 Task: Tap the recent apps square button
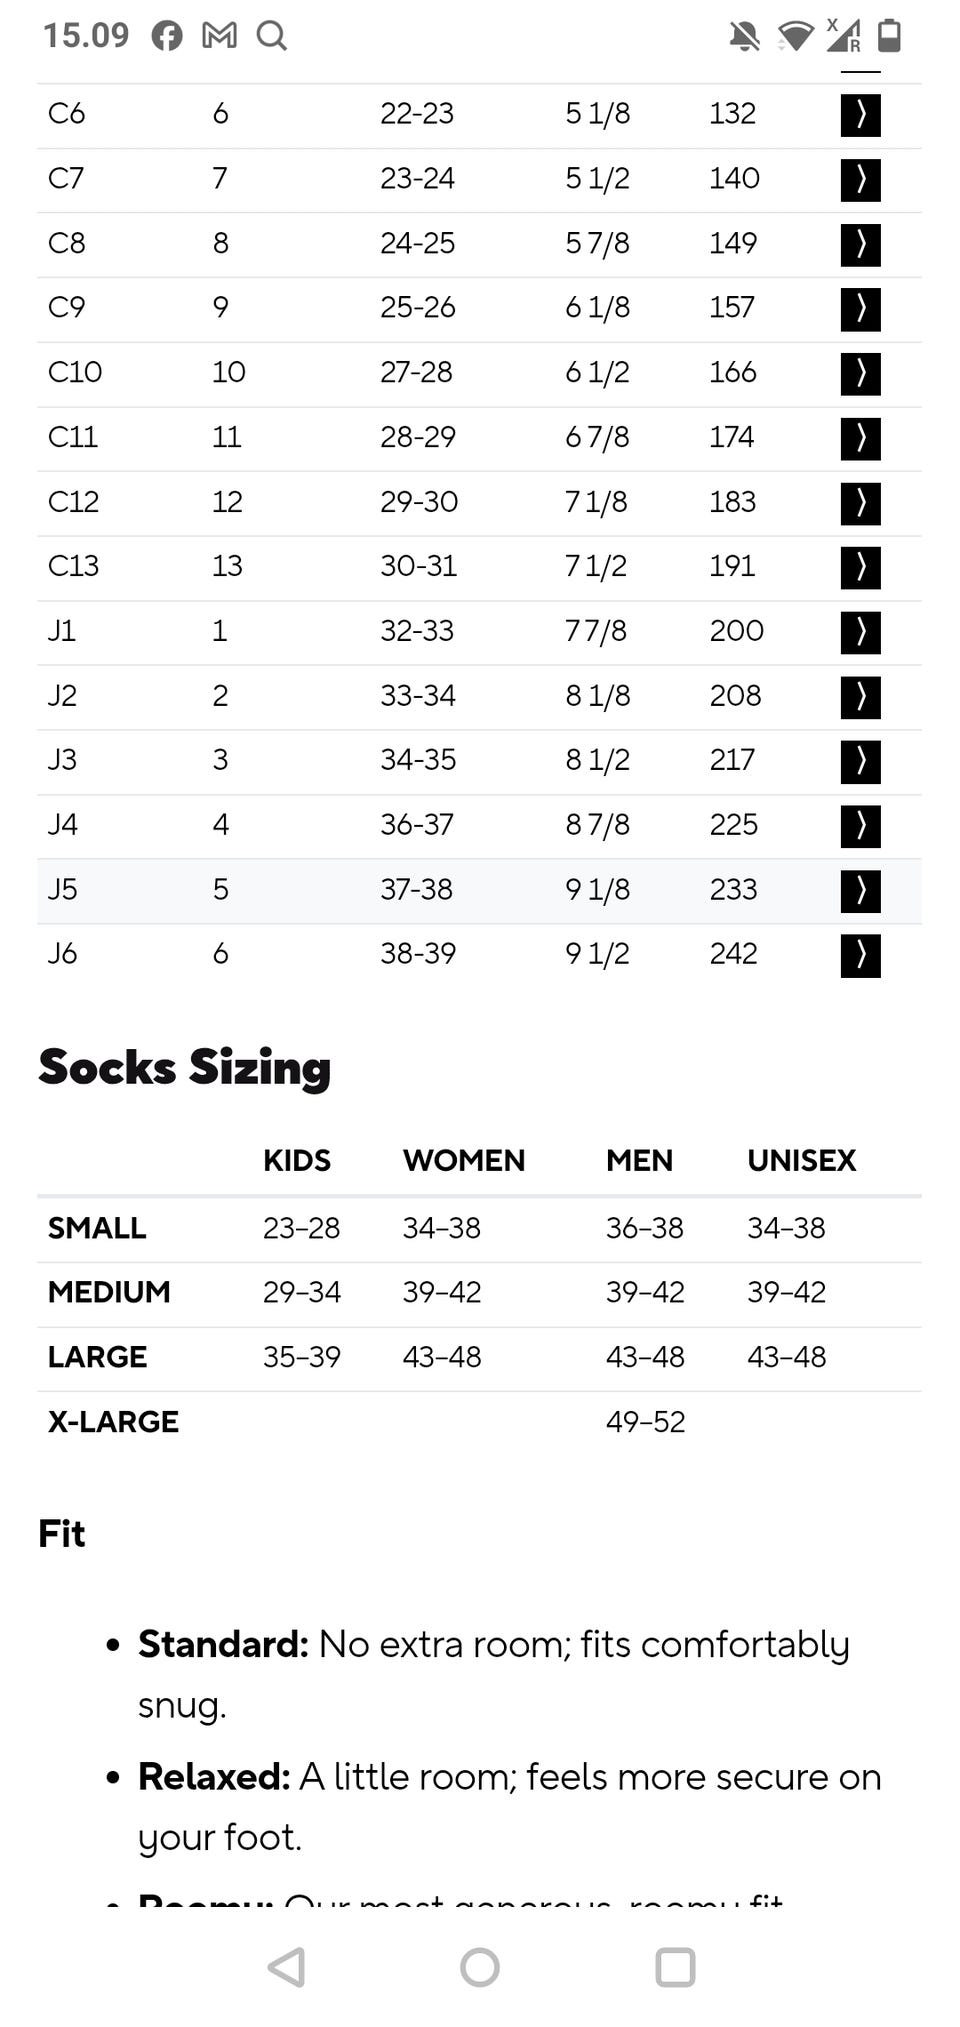(x=675, y=1966)
